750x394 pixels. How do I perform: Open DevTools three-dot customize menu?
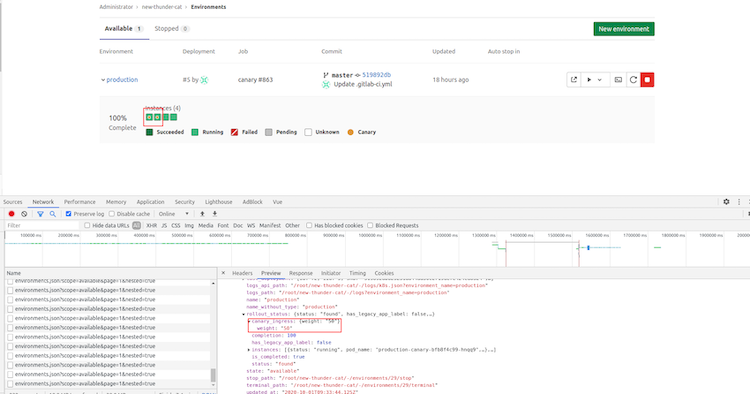tap(739, 202)
